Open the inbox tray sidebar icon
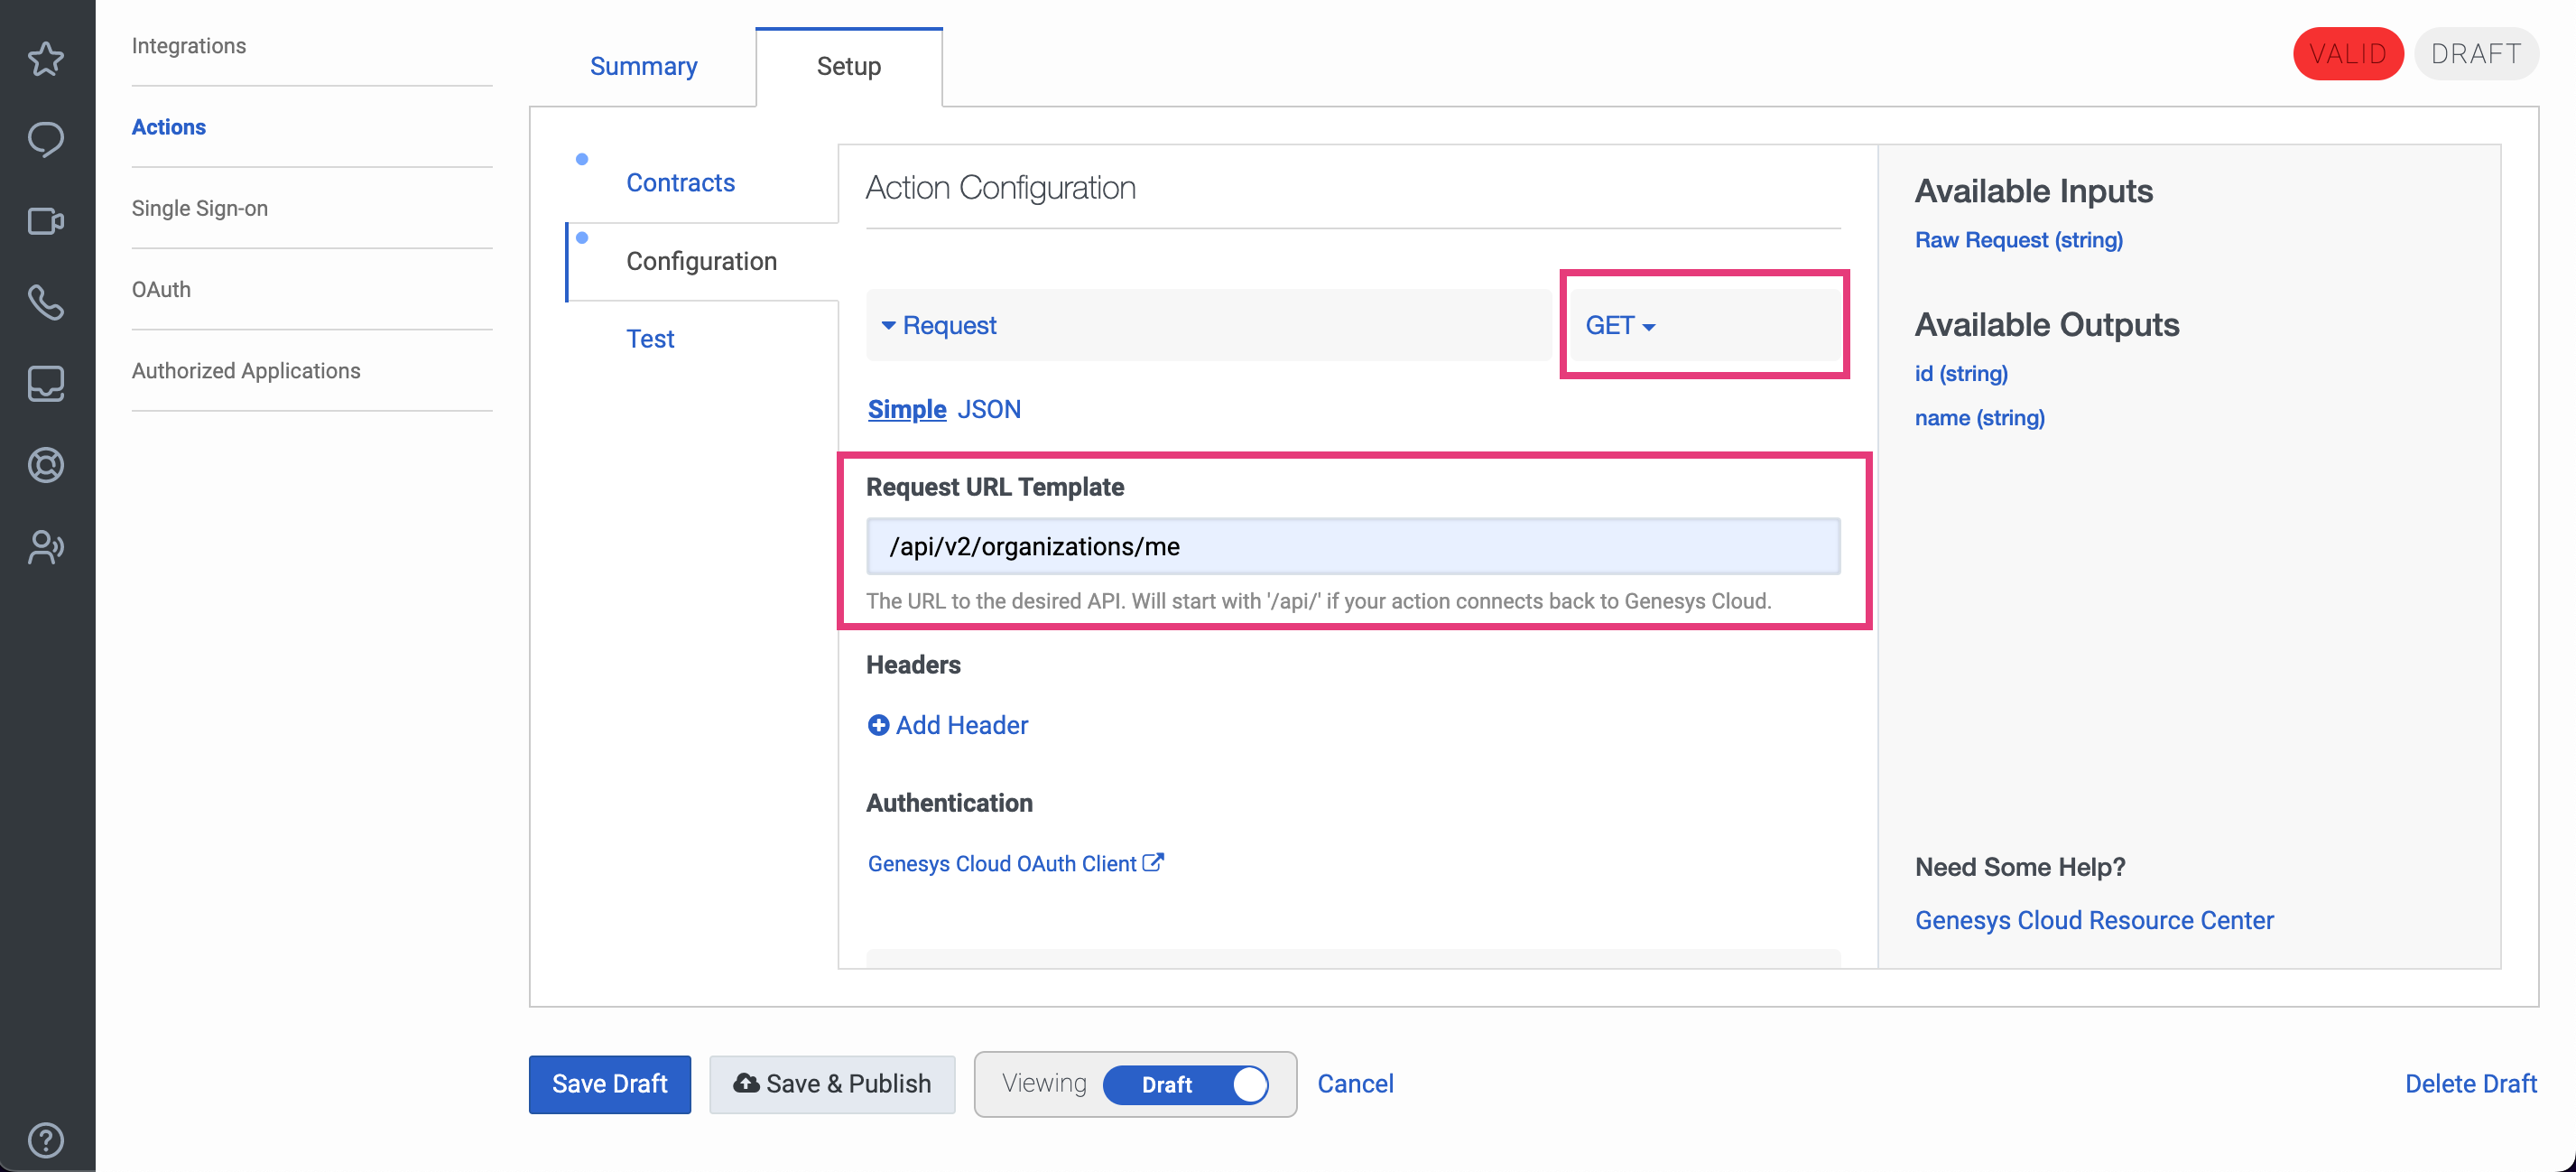The width and height of the screenshot is (2576, 1172). (x=46, y=383)
